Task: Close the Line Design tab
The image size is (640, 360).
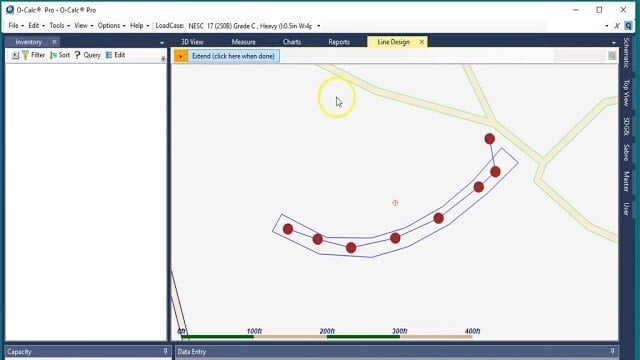Action: 422,42
